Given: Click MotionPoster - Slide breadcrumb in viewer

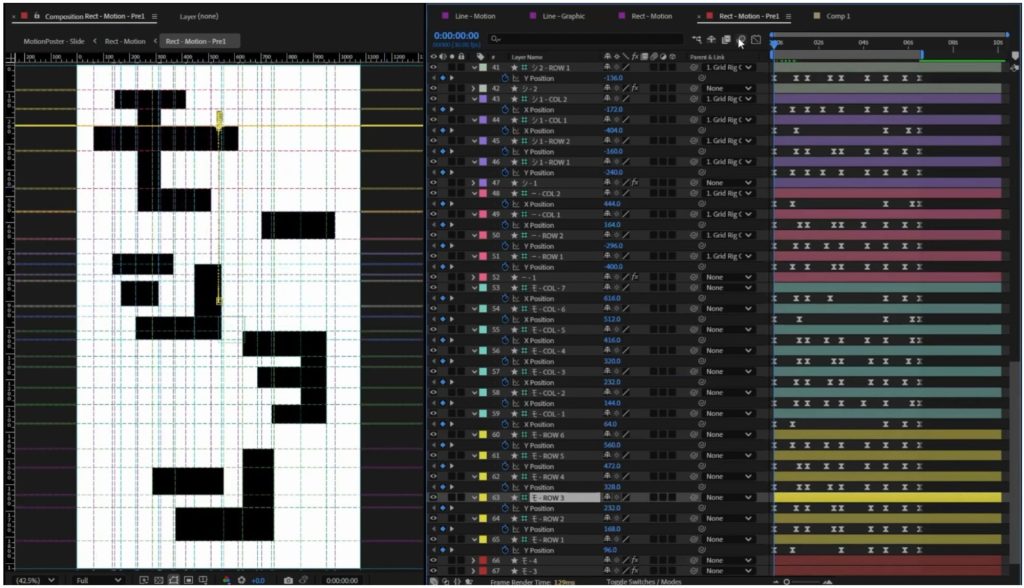Looking at the screenshot, I should [x=55, y=41].
